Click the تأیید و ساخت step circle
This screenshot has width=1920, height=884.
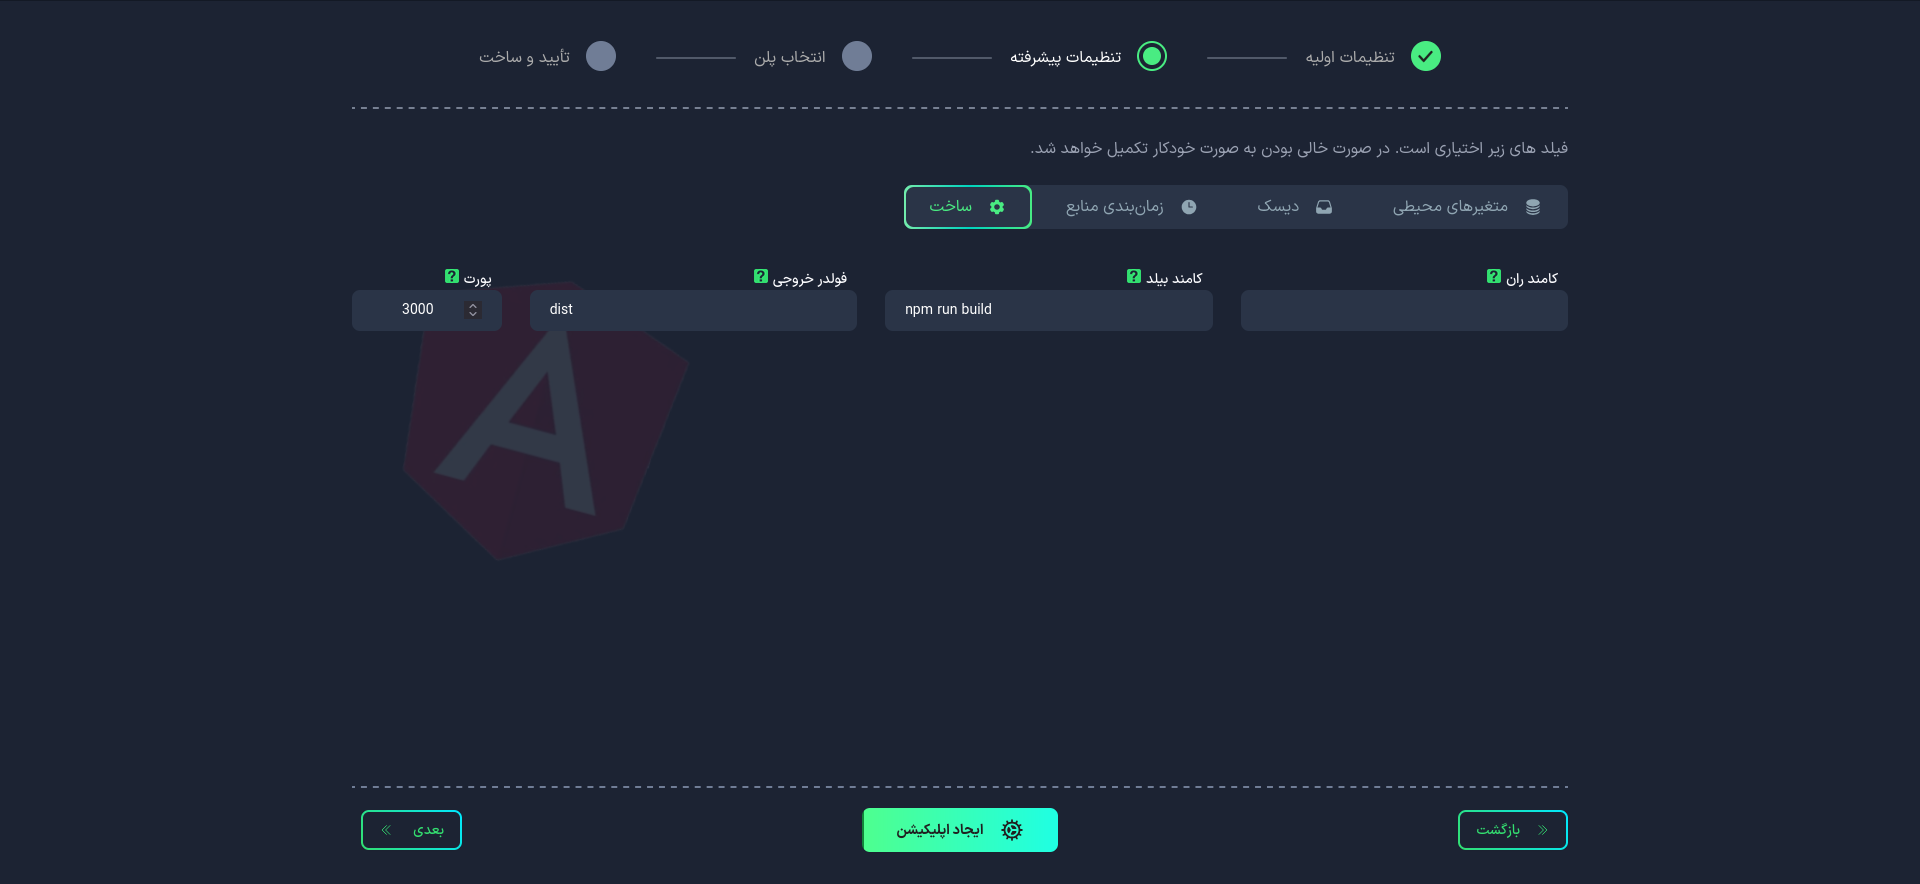click(601, 56)
